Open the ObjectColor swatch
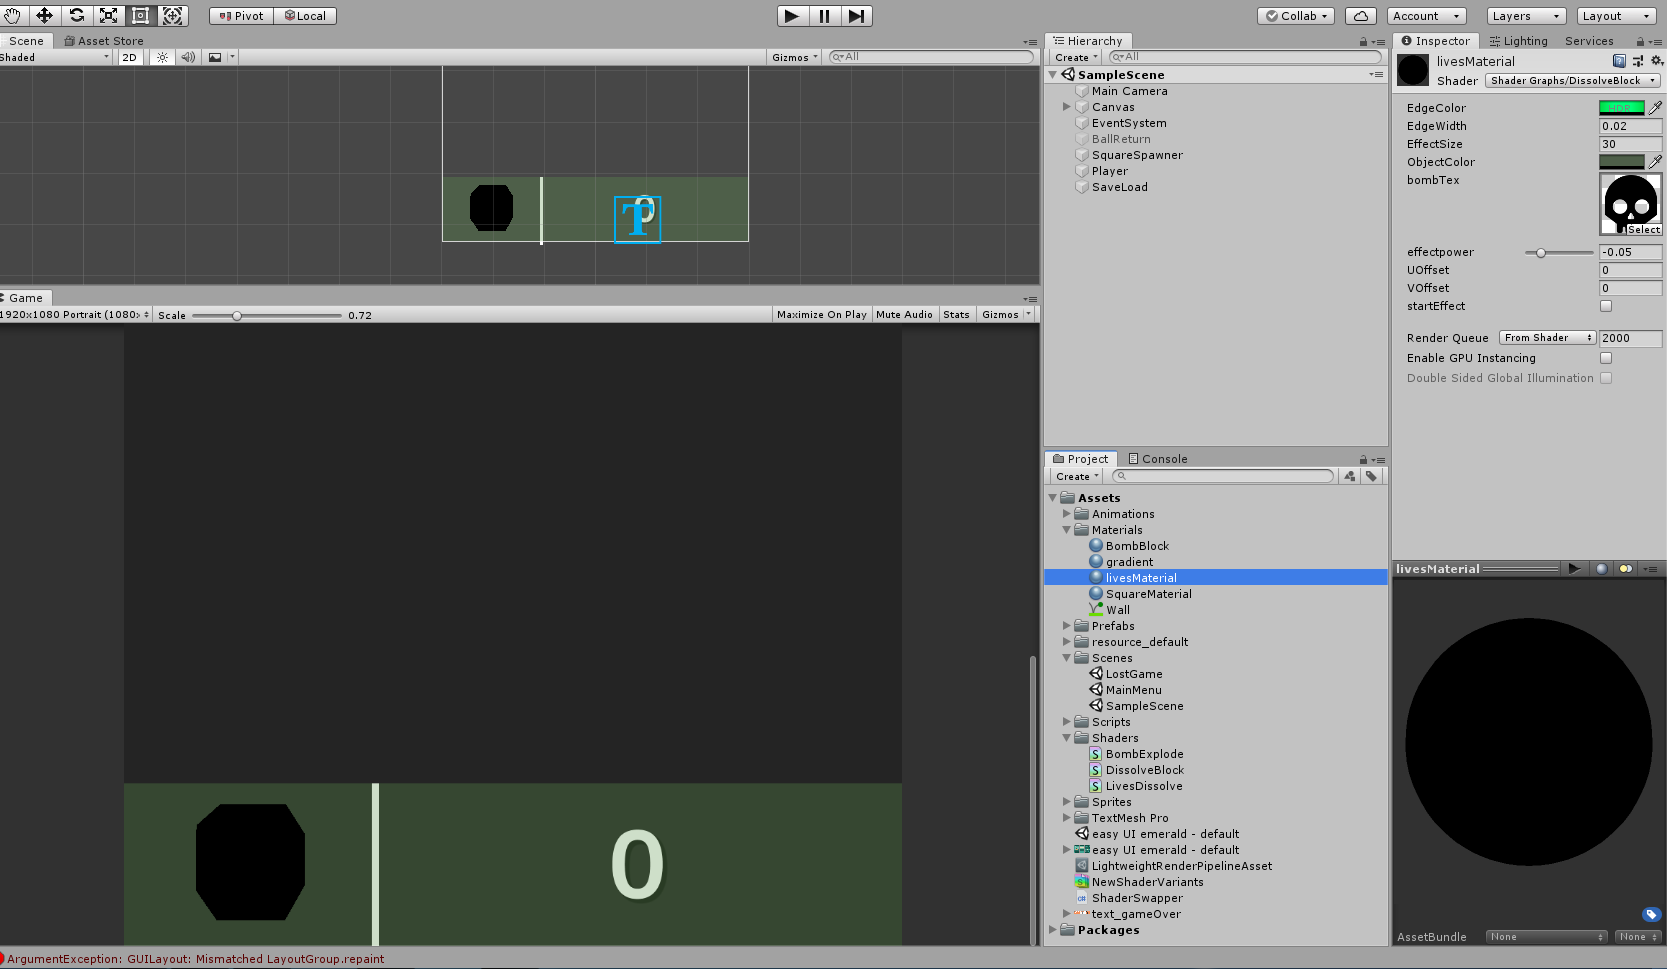Image resolution: width=1667 pixels, height=969 pixels. click(x=1621, y=162)
